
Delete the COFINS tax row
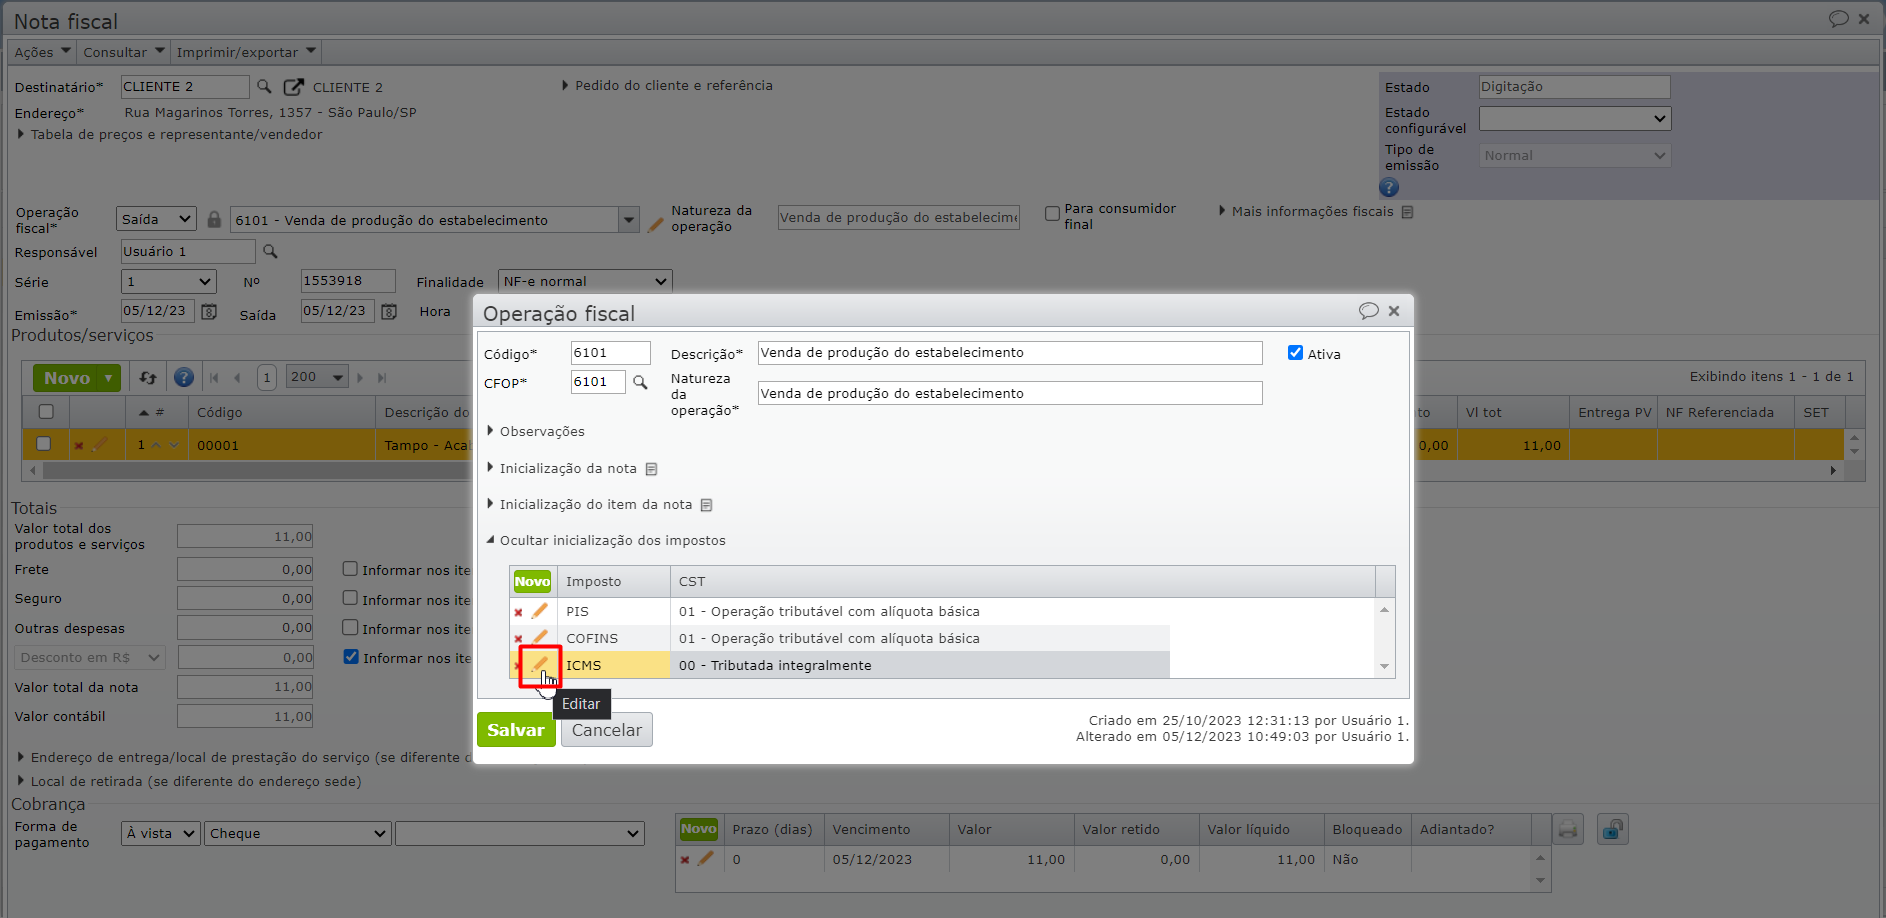pos(518,639)
